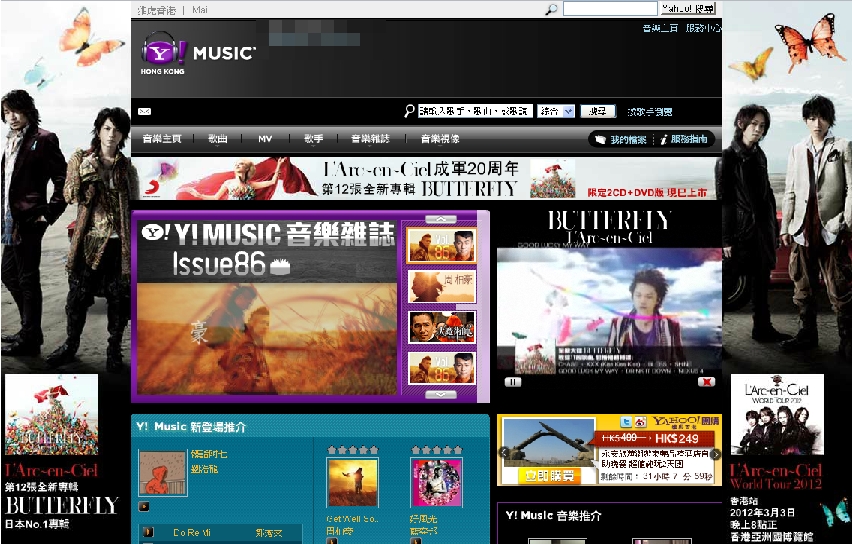Click the magnifier icon beside the music search box

point(409,111)
